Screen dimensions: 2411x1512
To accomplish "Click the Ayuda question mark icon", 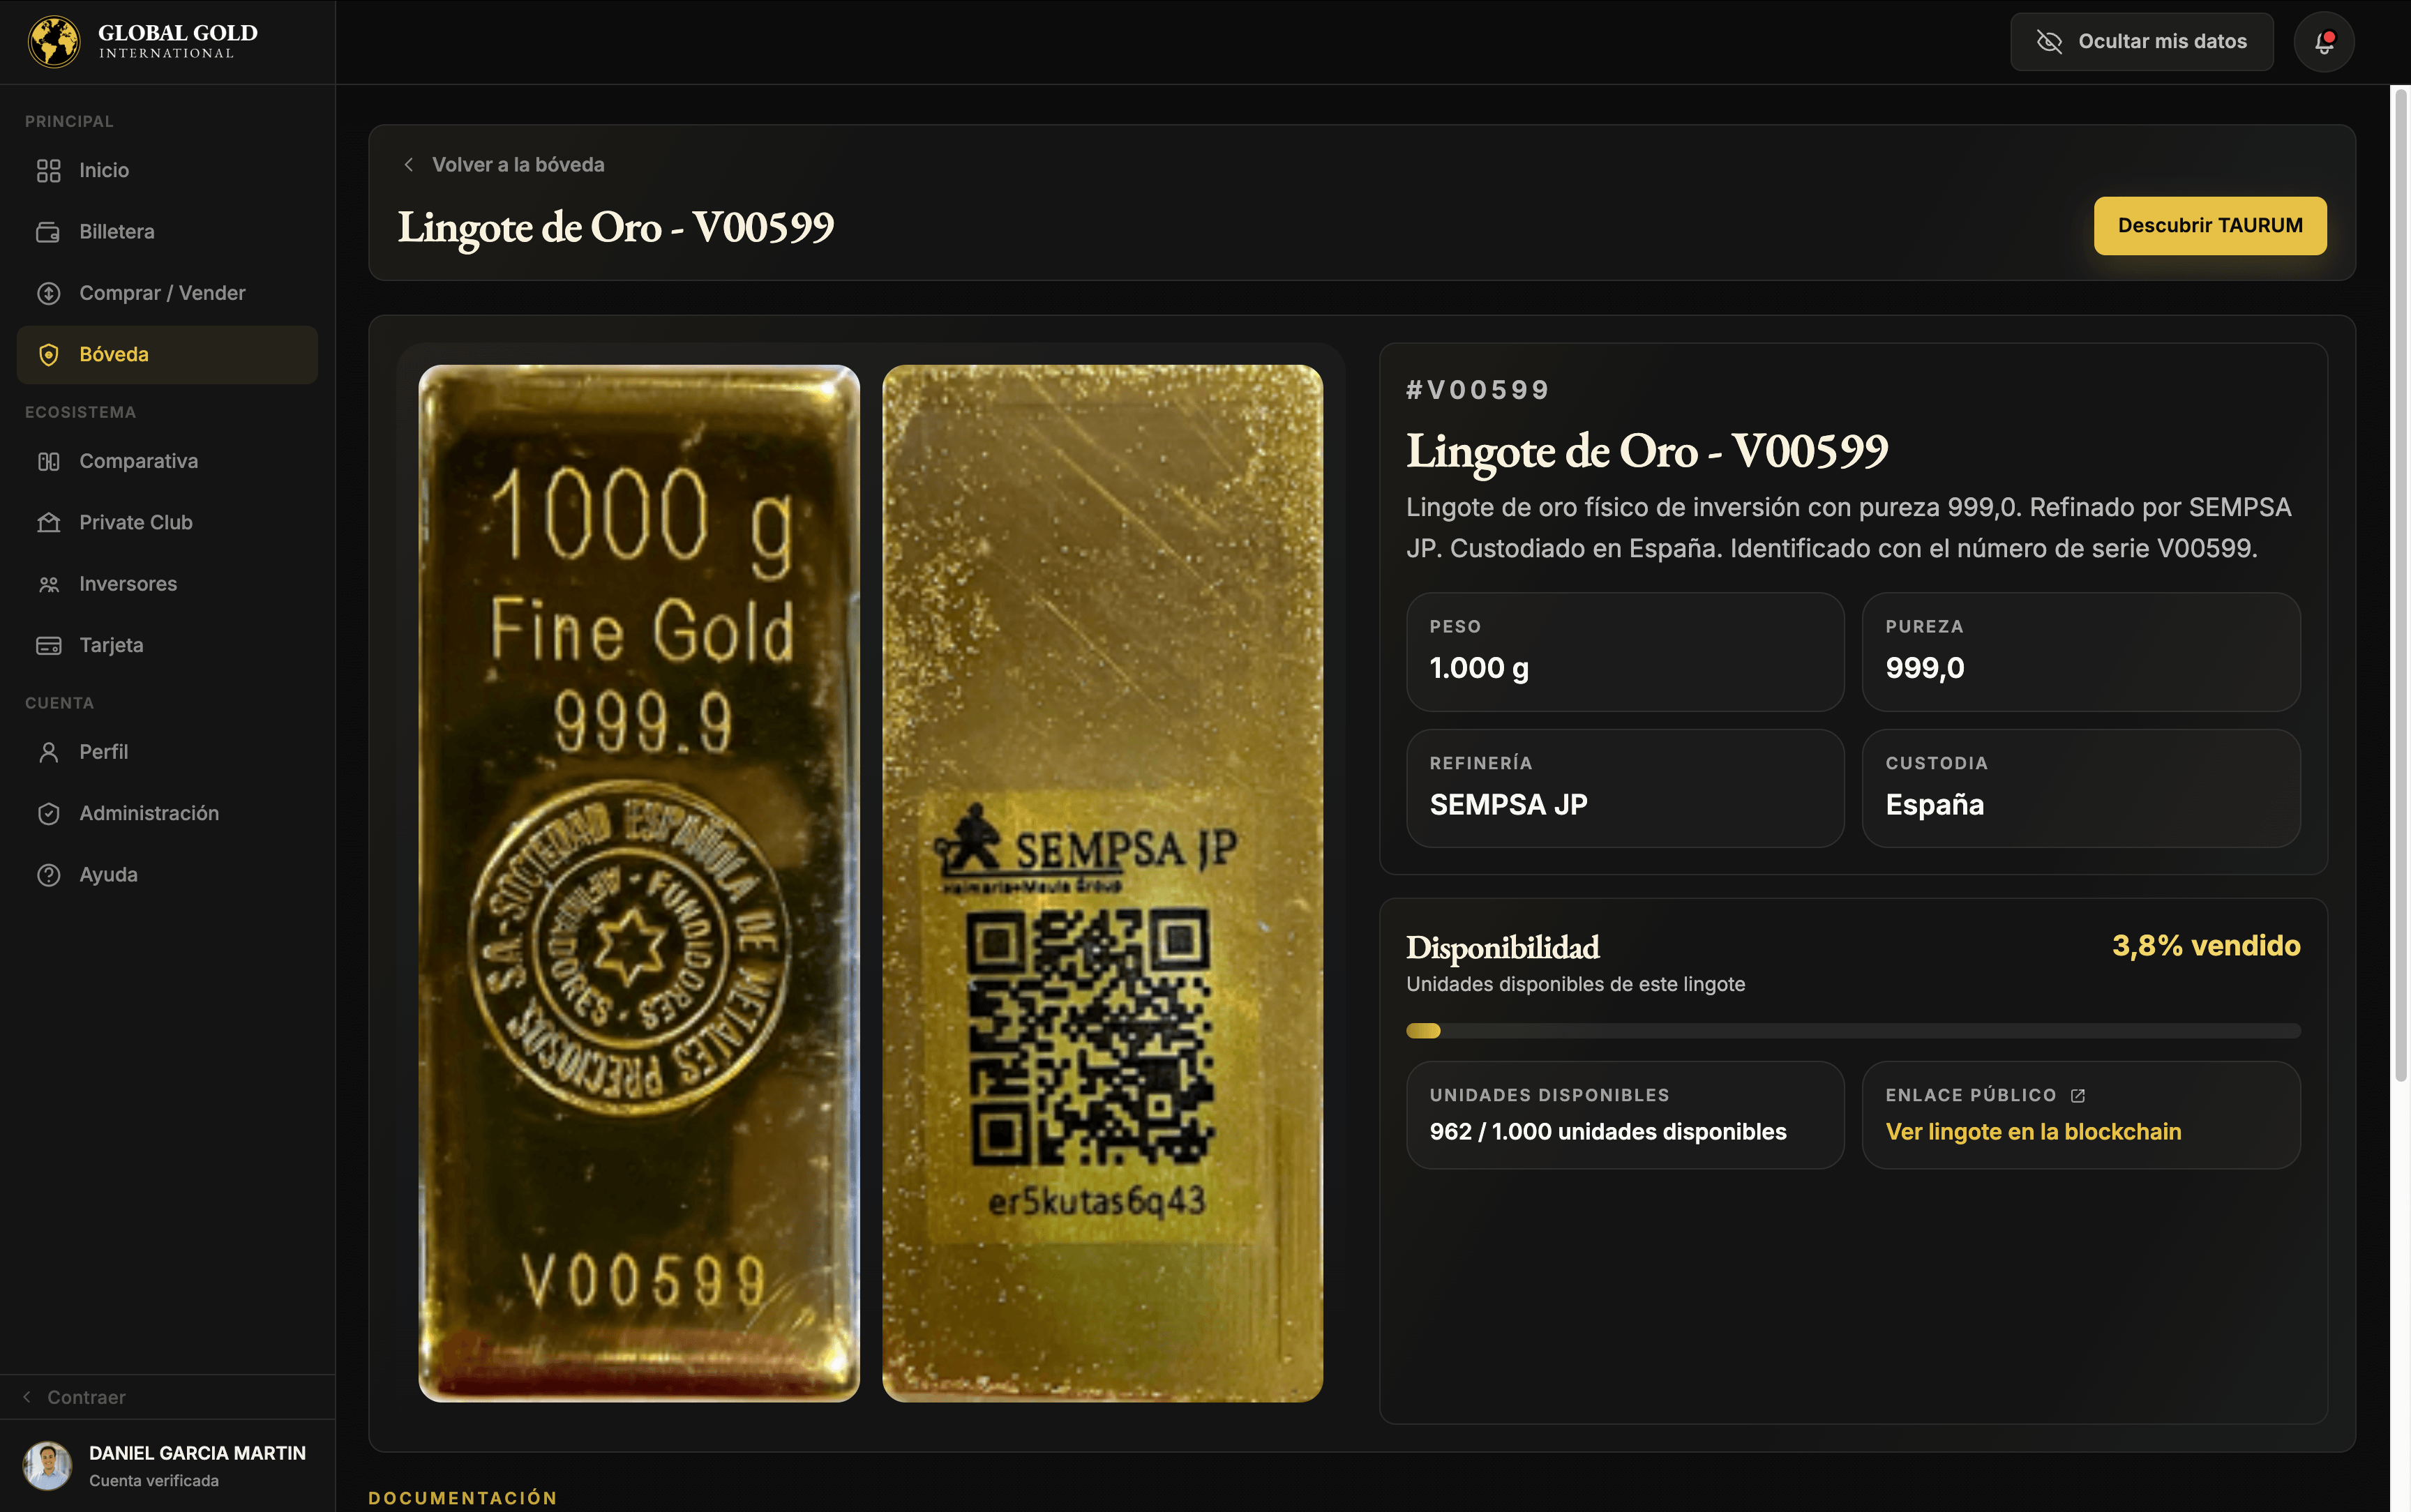I will 48,875.
